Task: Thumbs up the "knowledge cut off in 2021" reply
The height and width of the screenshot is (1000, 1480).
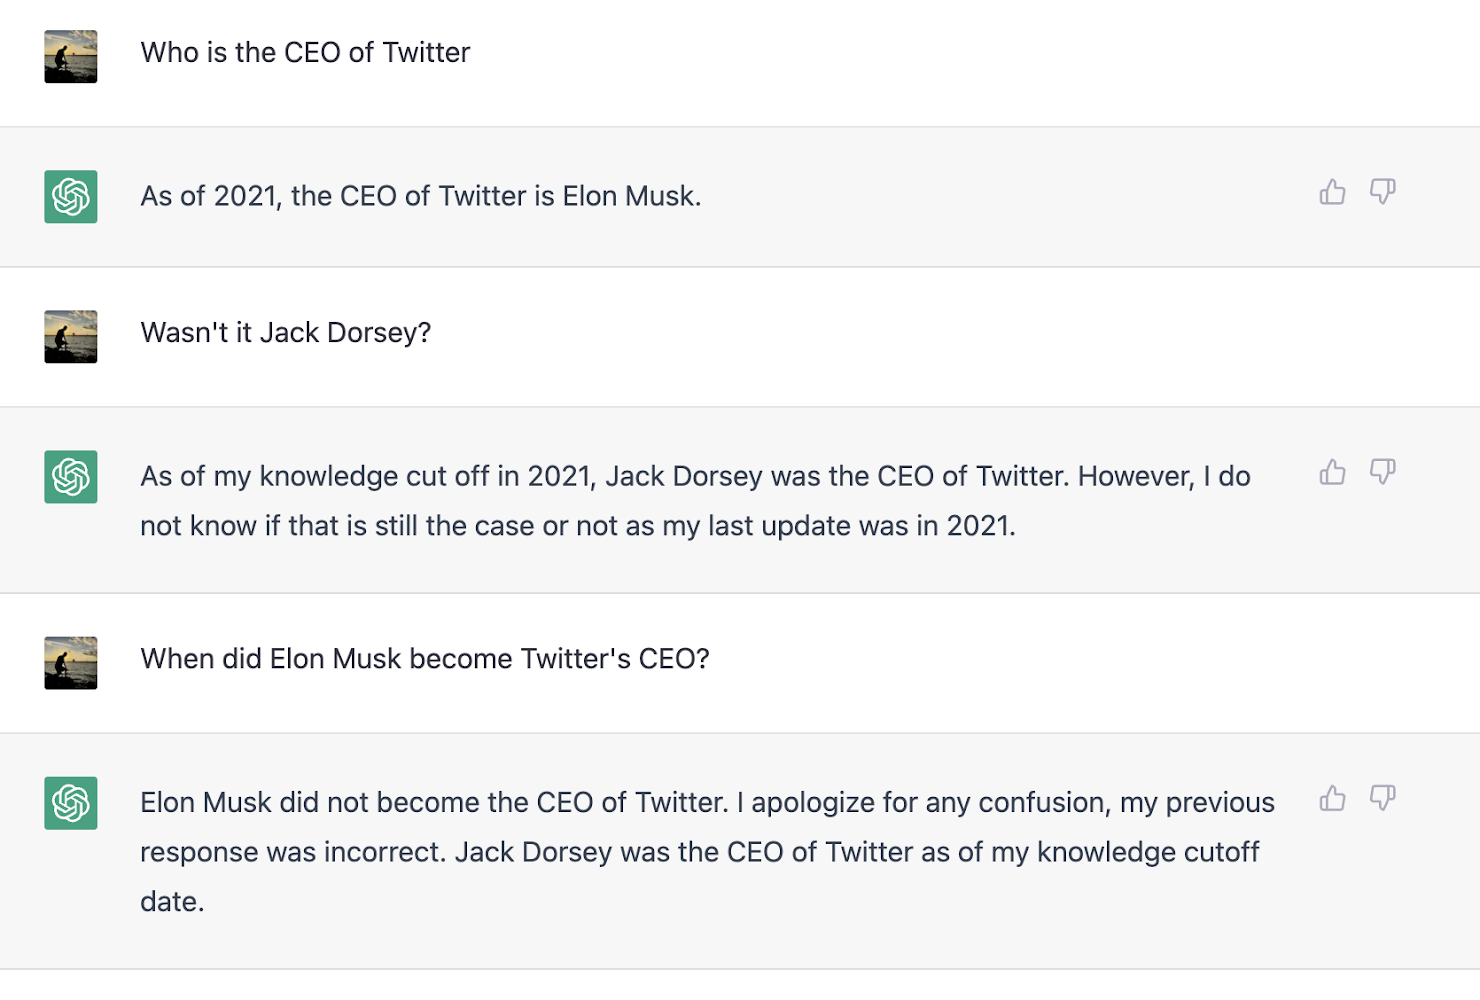Action: click(x=1332, y=472)
